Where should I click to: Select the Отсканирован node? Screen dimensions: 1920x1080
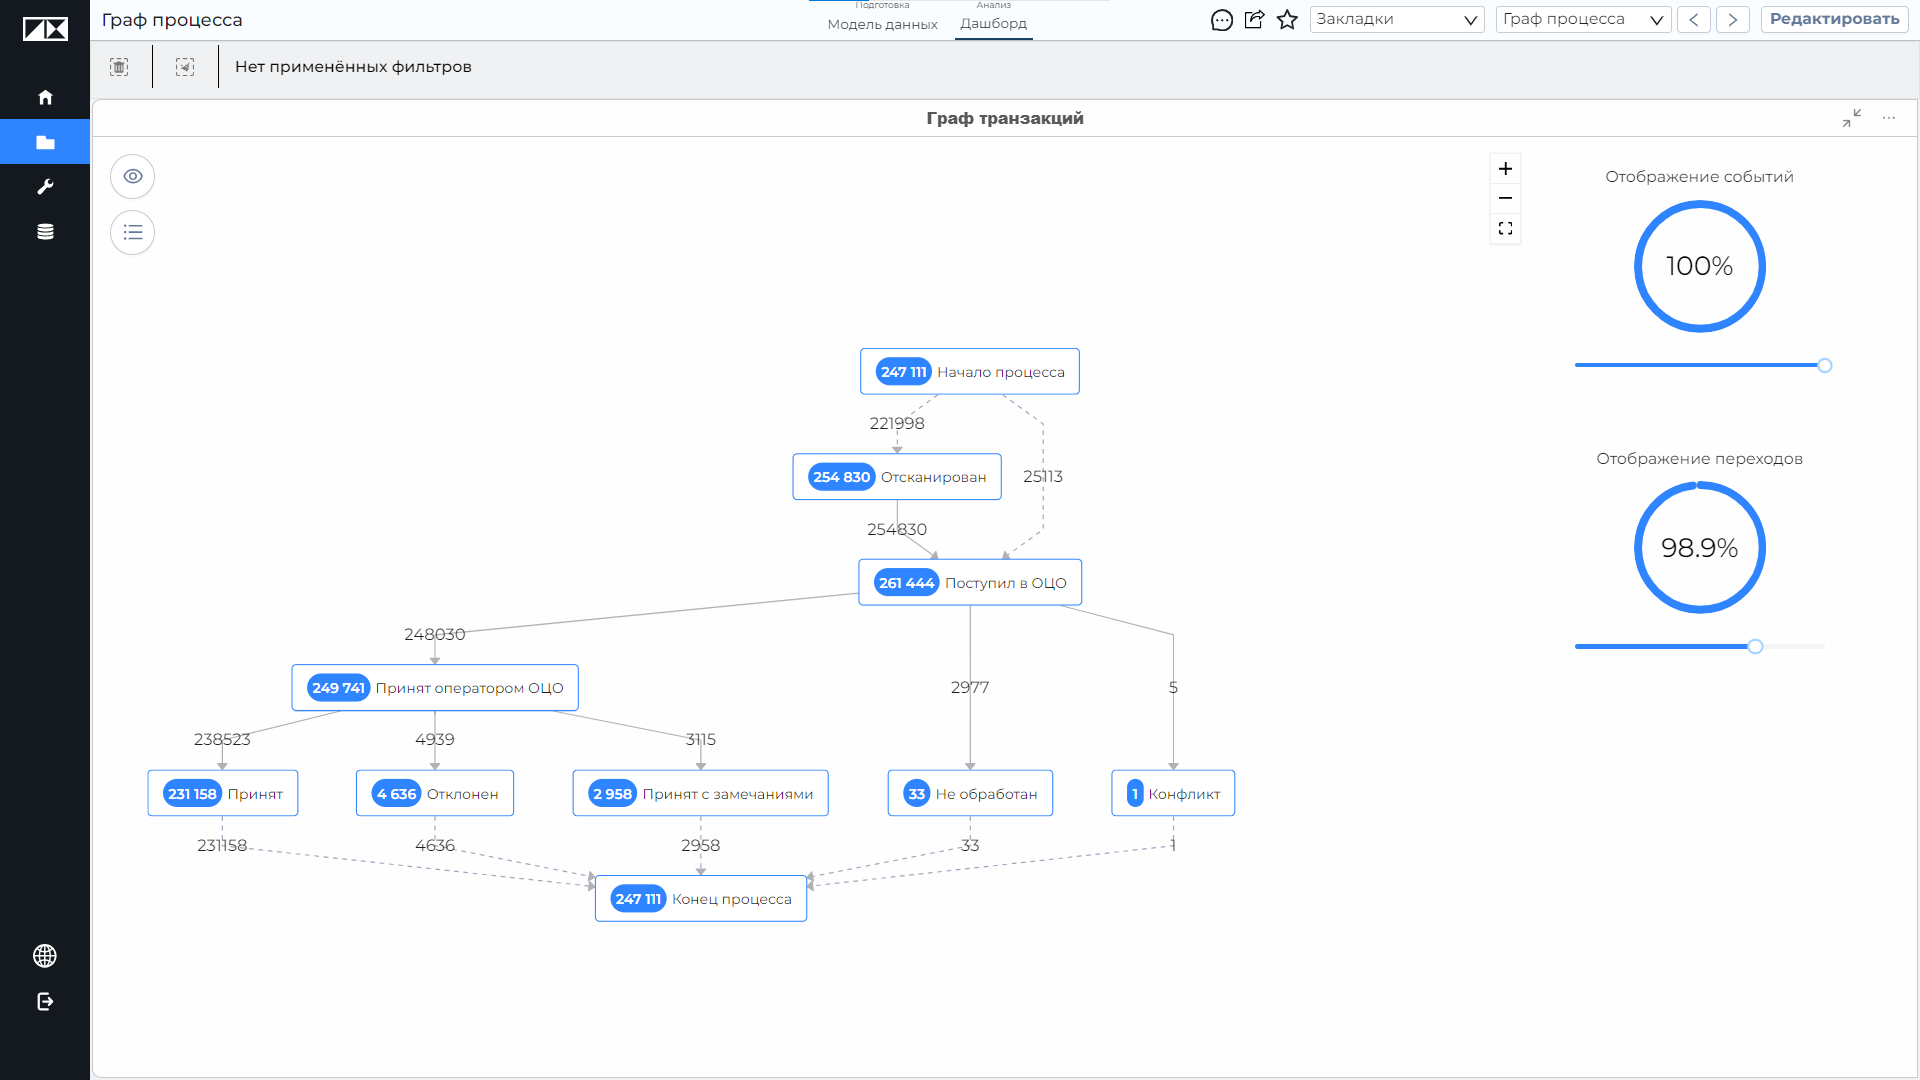[897, 477]
